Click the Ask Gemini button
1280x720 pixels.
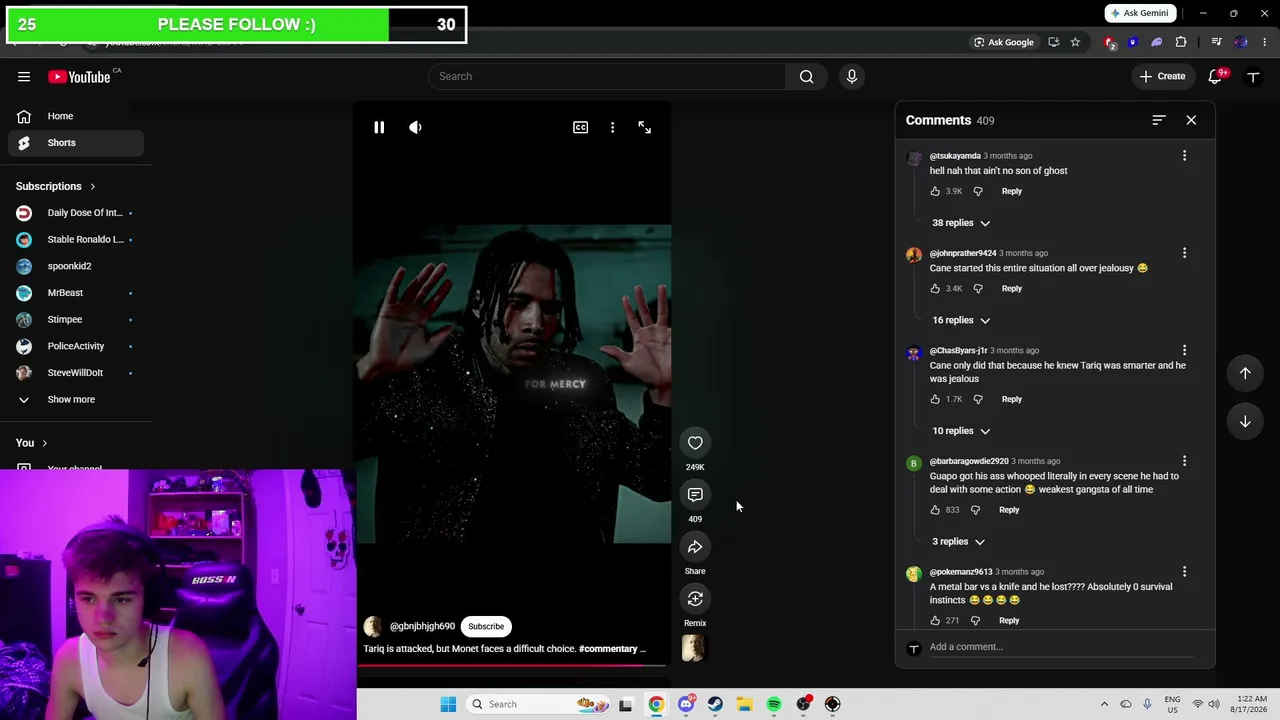1139,13
